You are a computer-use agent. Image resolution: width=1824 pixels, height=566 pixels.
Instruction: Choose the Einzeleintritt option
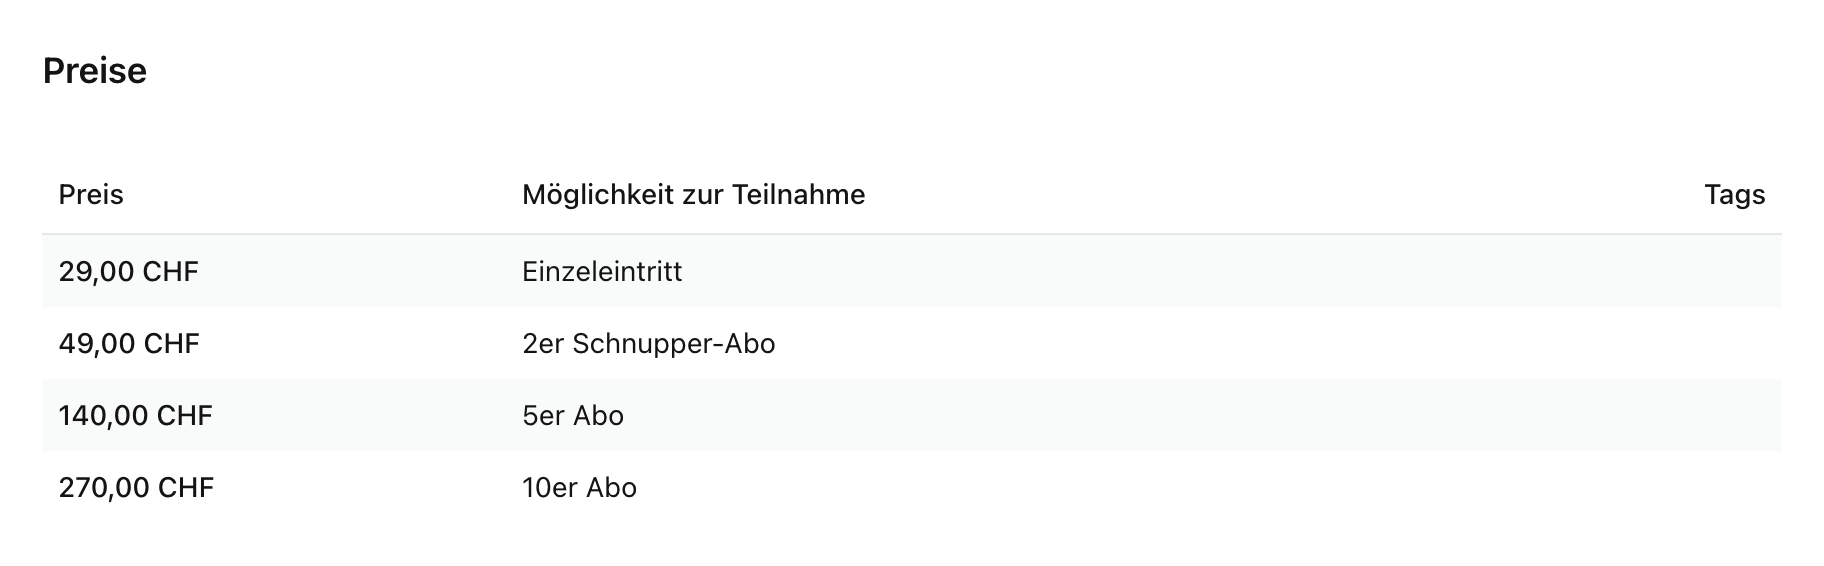602,271
